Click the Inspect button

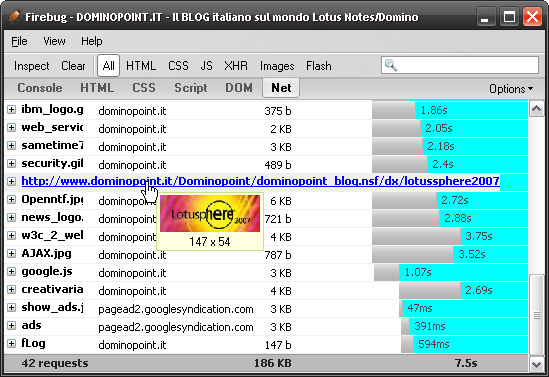32,66
